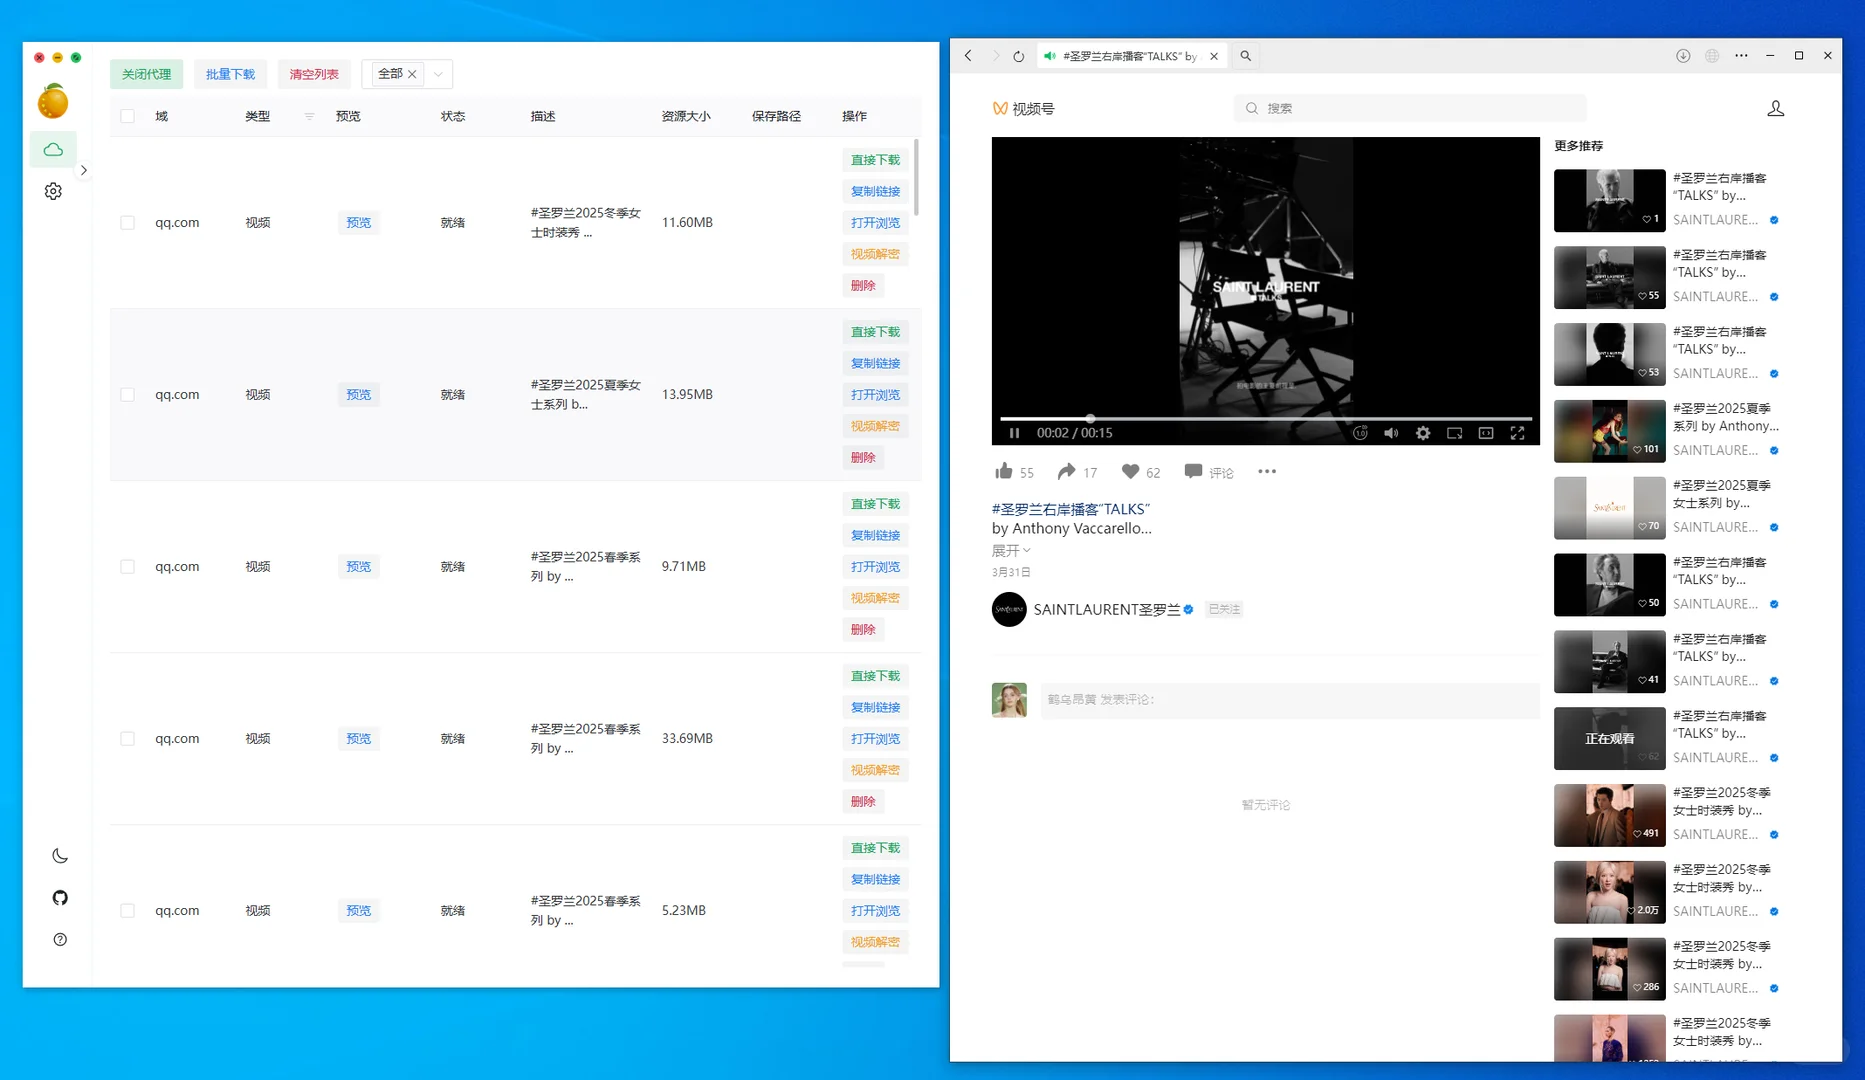Pause the playing video

pos(1014,433)
